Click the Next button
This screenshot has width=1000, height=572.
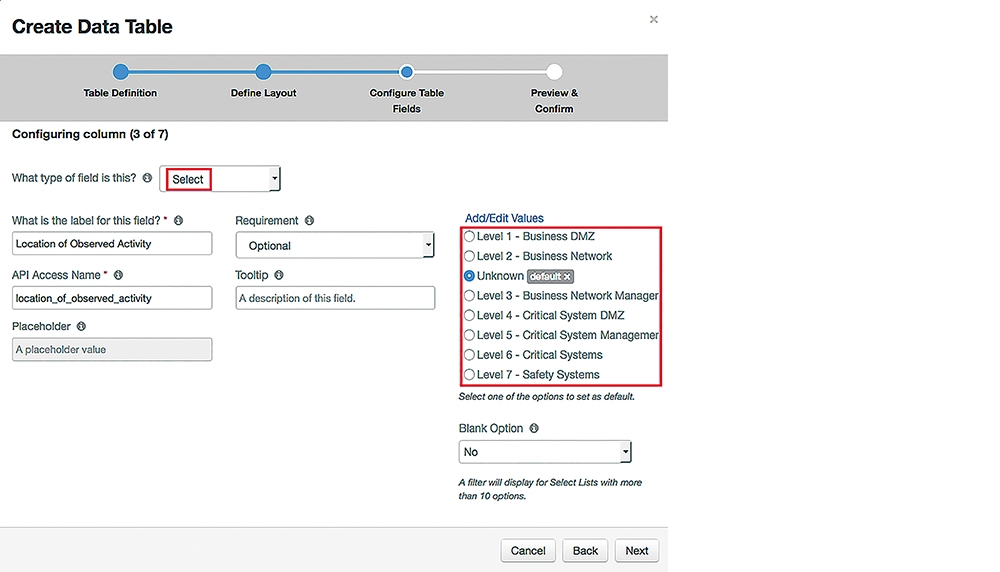point(636,551)
